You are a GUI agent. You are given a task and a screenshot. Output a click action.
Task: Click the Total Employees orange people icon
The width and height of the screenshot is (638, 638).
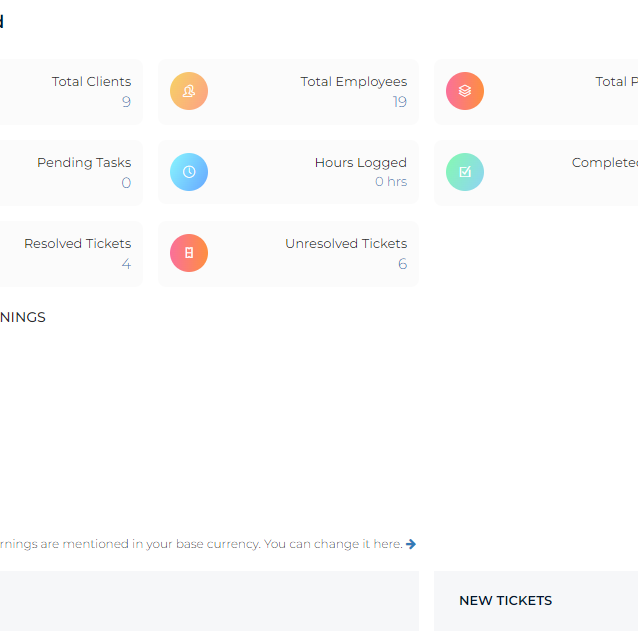[189, 91]
